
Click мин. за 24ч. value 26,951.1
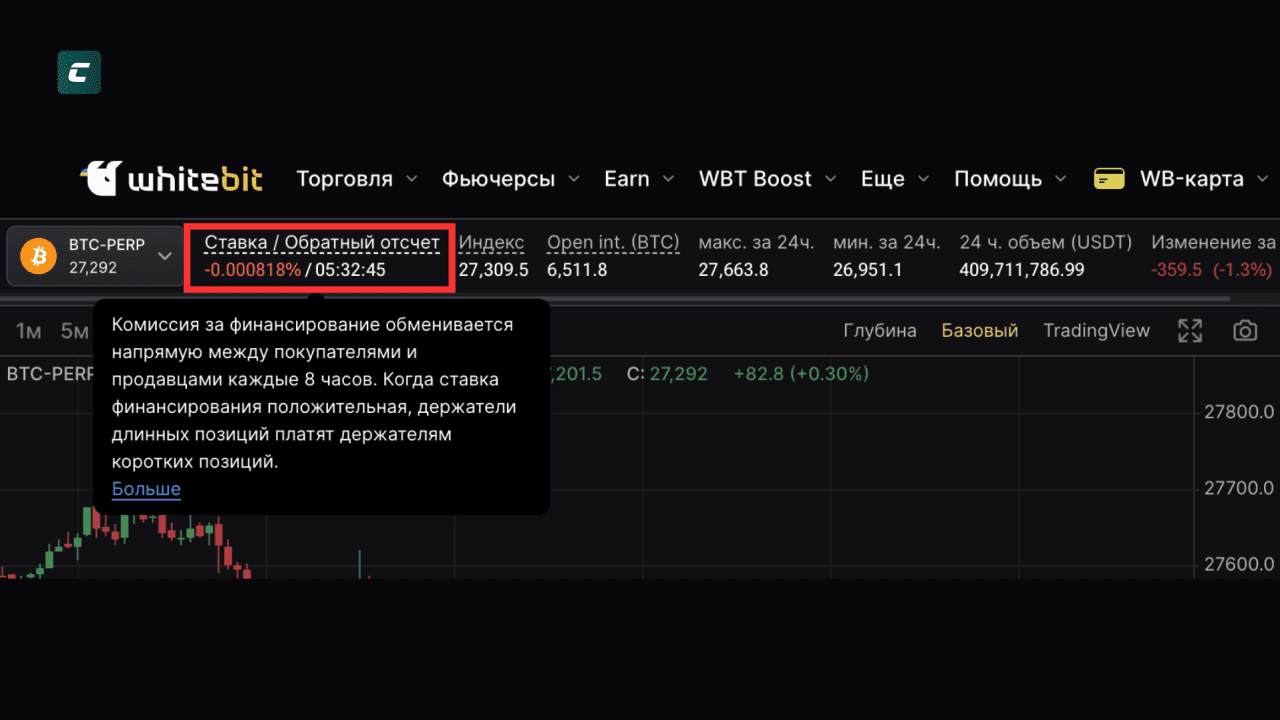click(868, 270)
